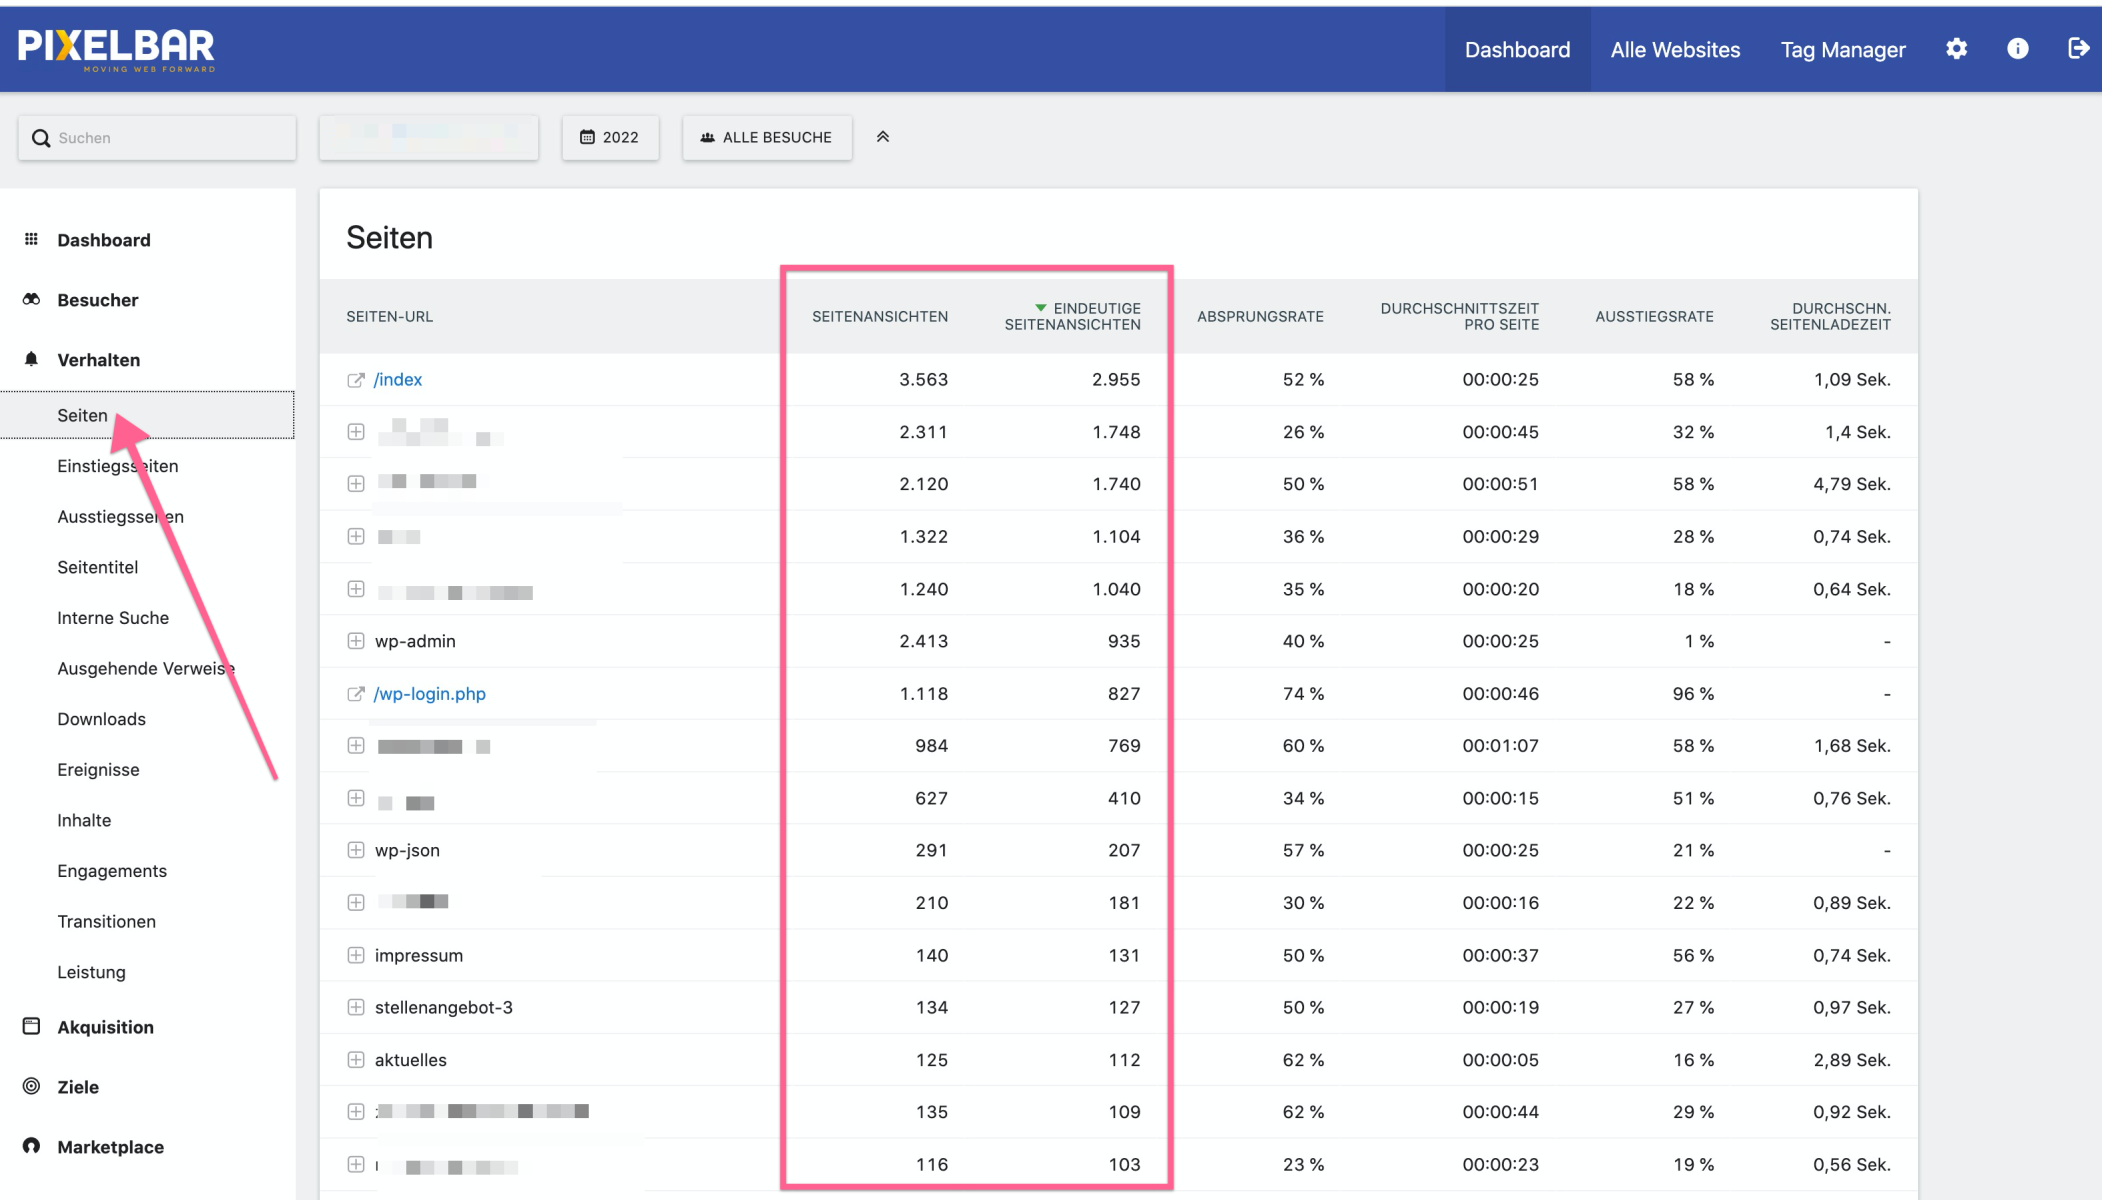Click the info circle icon in header

point(2017,49)
